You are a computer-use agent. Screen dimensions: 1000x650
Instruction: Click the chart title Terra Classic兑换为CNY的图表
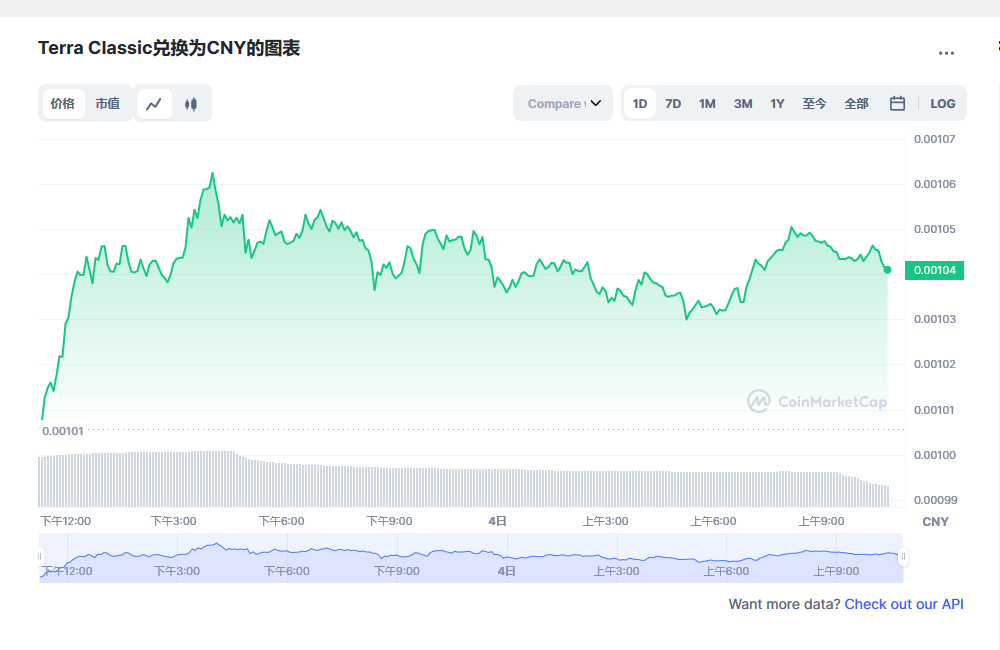point(169,48)
